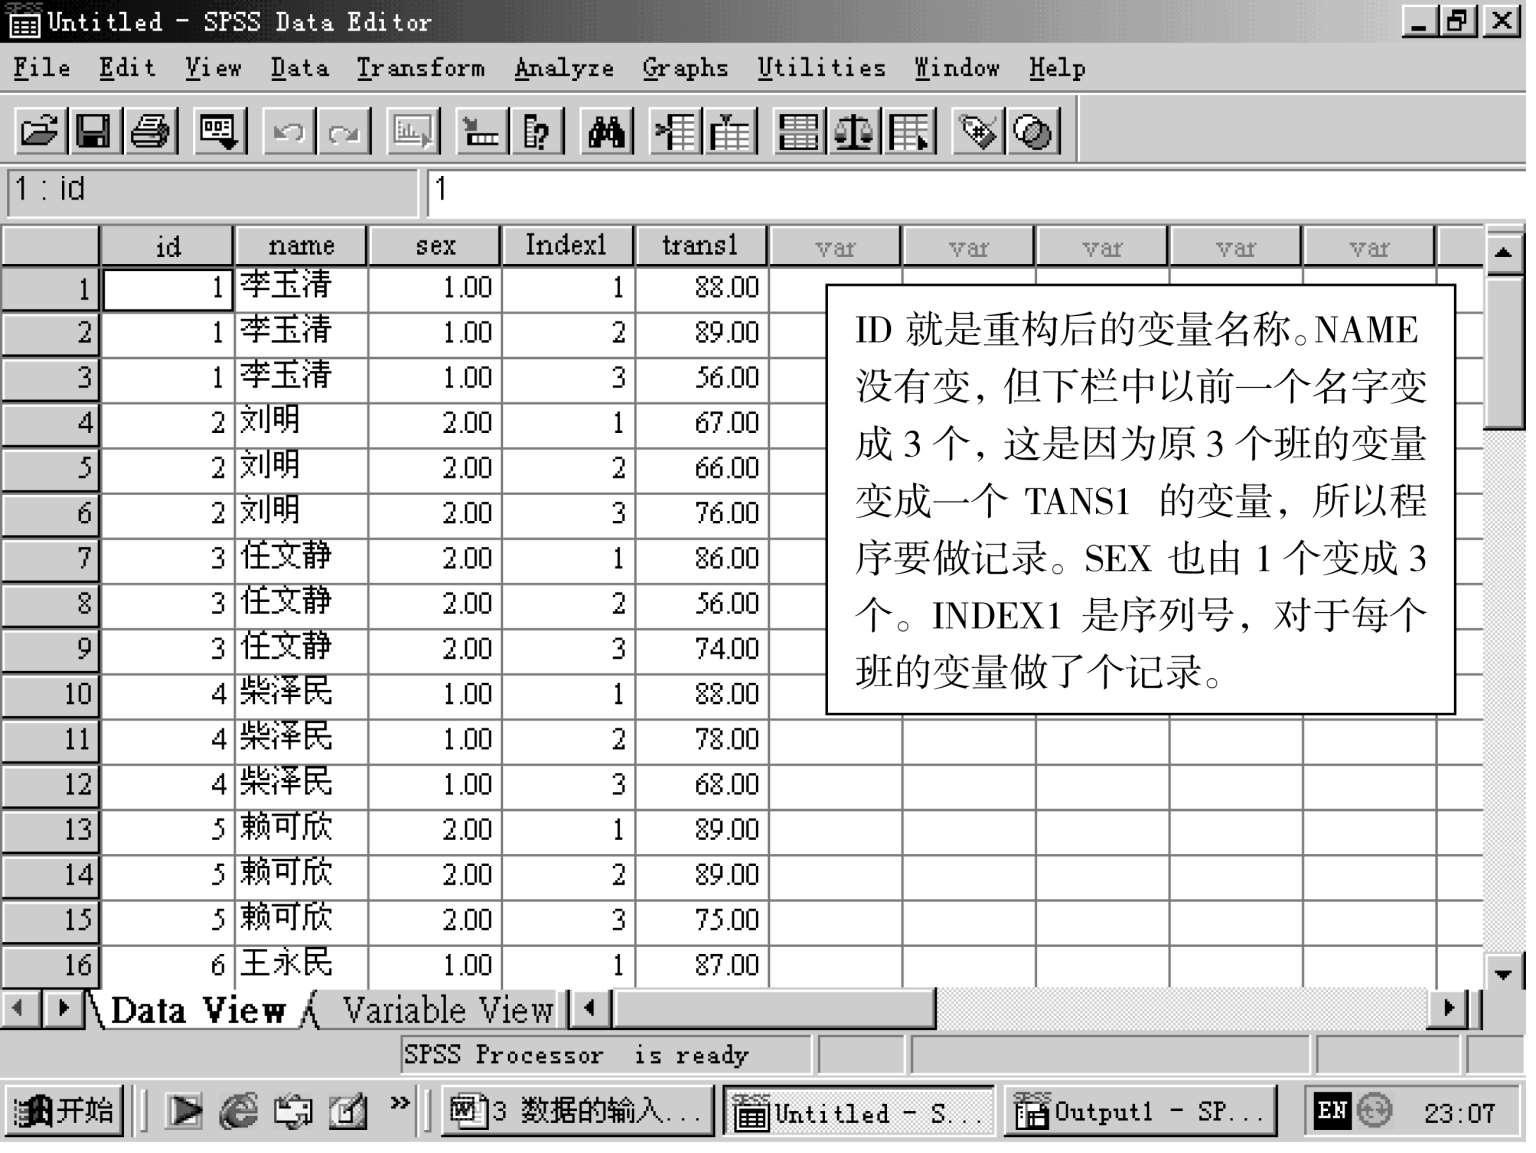Click the name cell in row 4
Image resolution: width=1536 pixels, height=1153 pixels.
click(301, 423)
